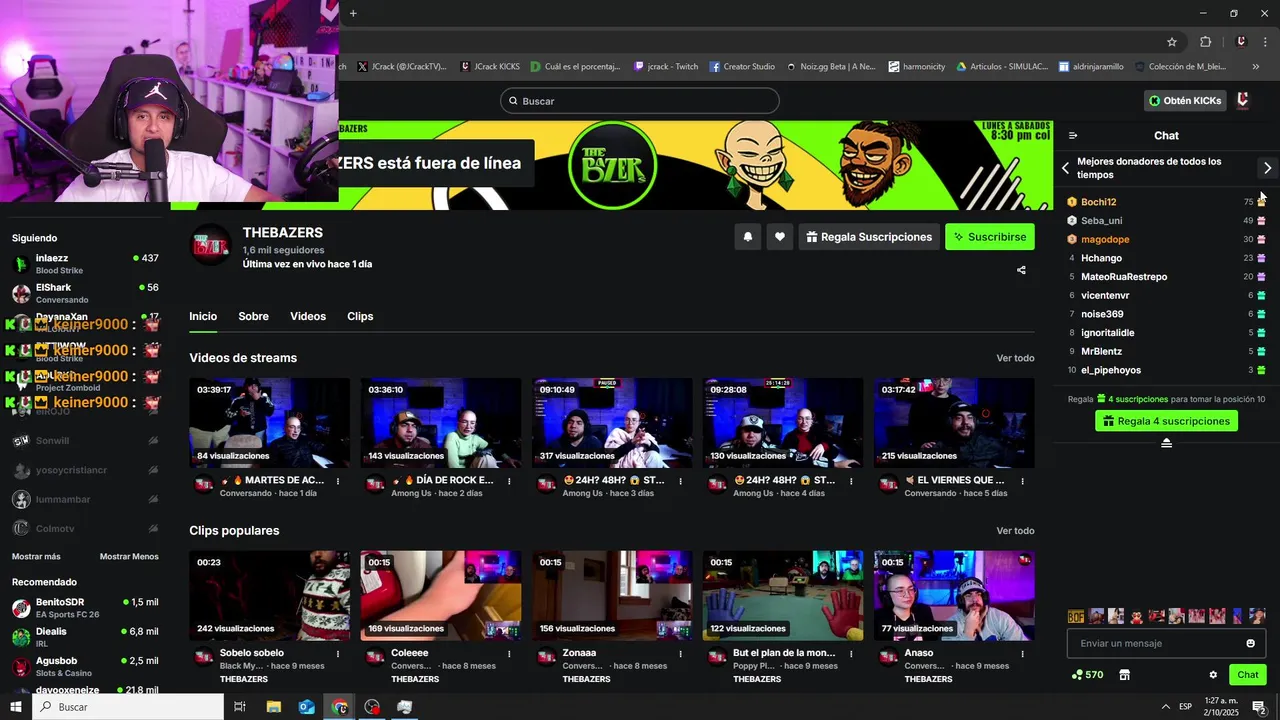Open options menu for MARTES DE AC... video
Viewport: 1280px width, 720px height.
coord(338,481)
